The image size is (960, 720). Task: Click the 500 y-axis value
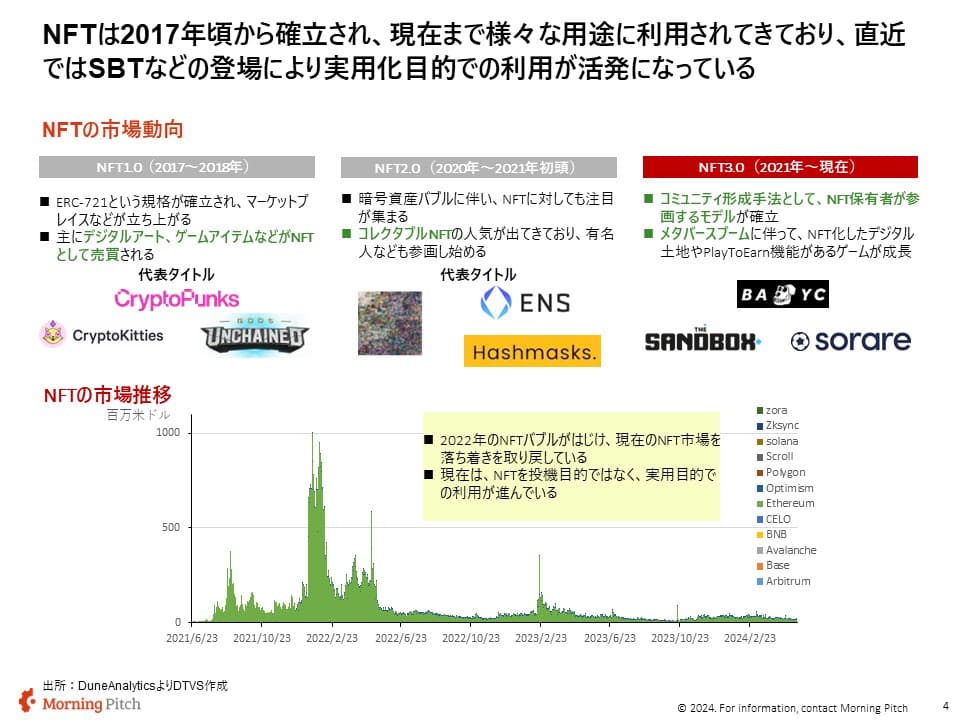(x=171, y=527)
